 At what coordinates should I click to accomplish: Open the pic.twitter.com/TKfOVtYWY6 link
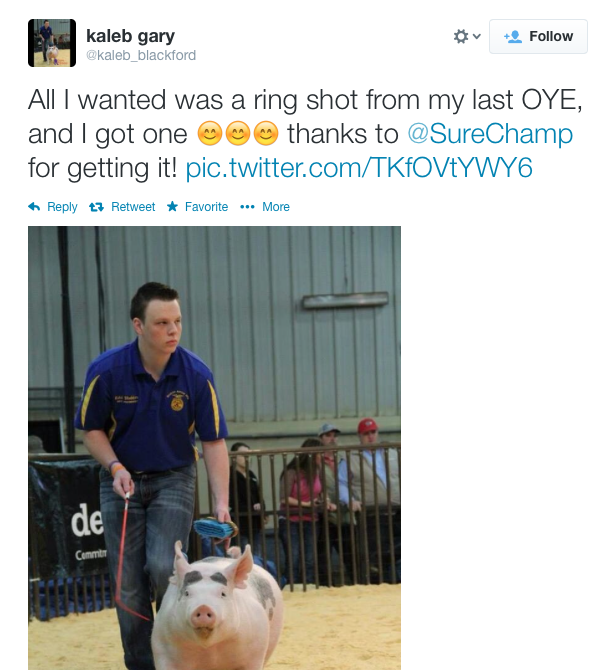[x=359, y=168]
